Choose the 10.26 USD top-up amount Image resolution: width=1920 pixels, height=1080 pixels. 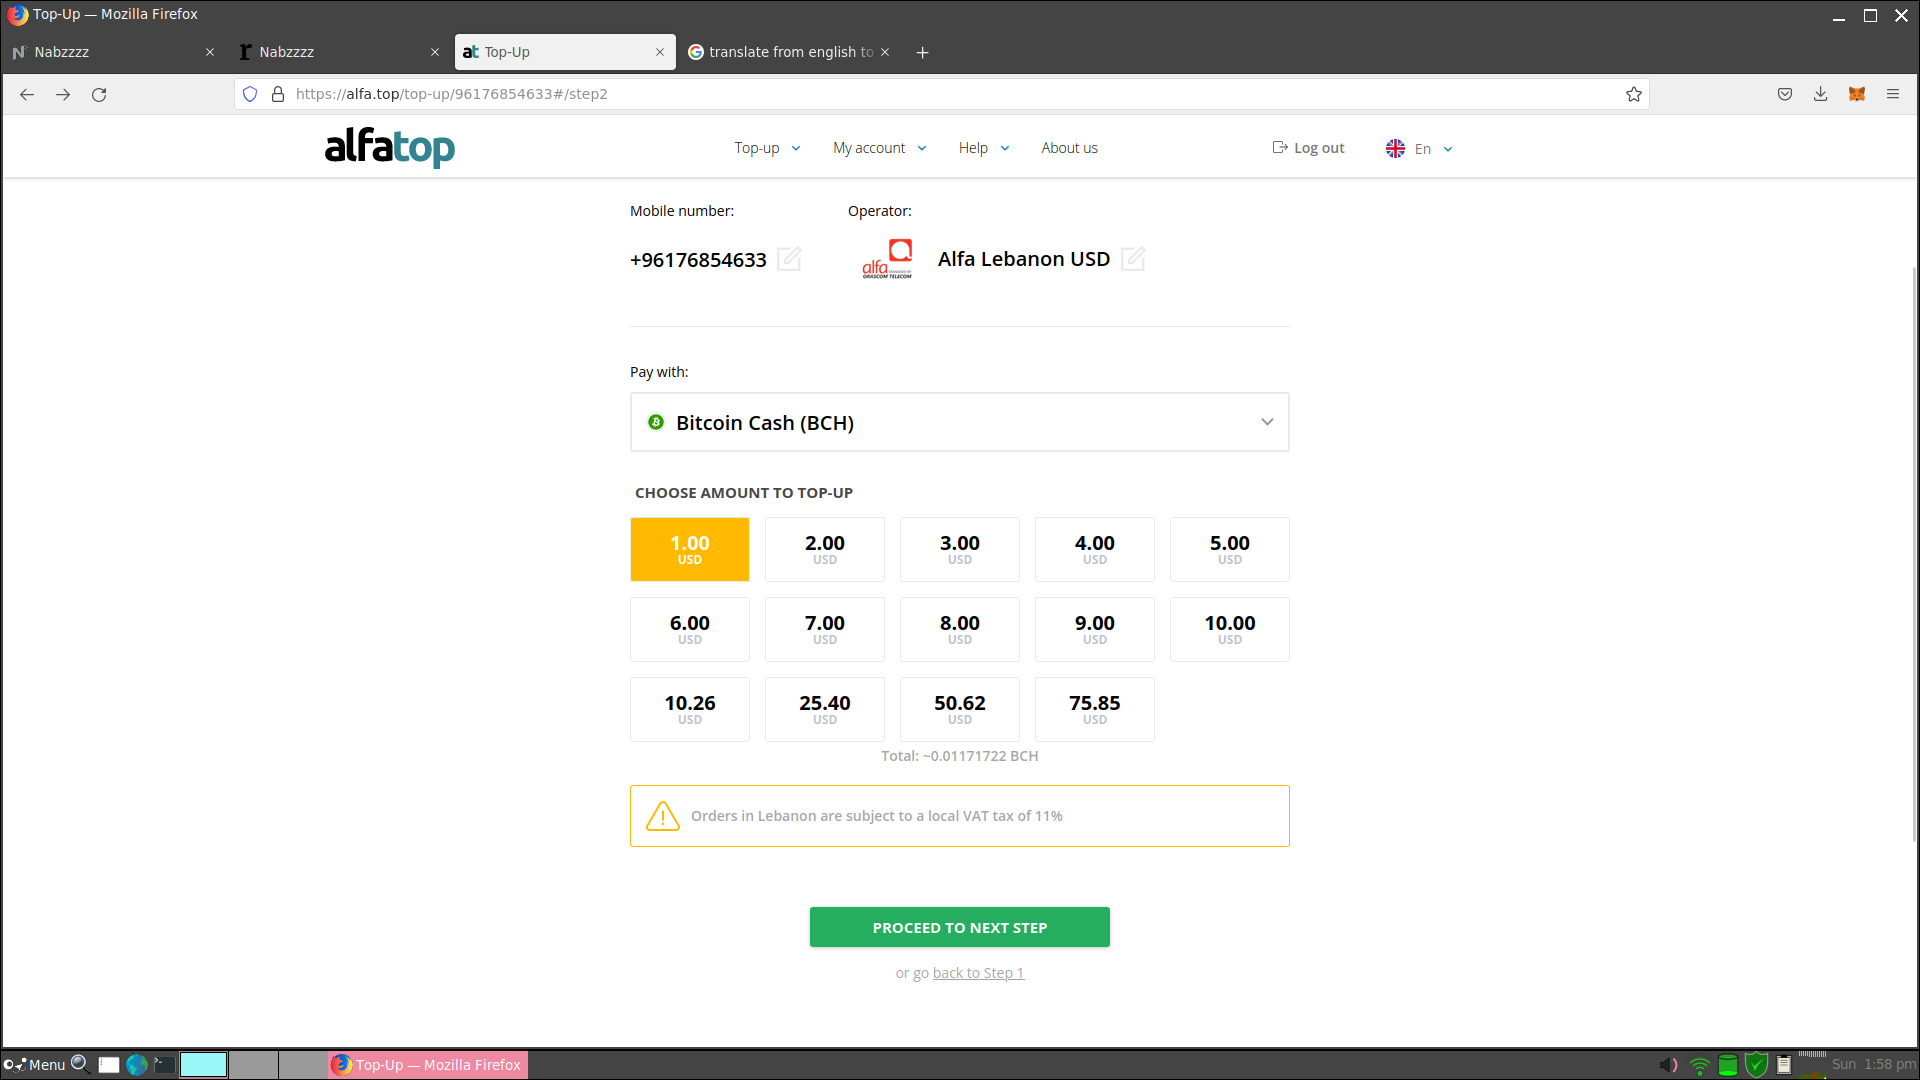coord(690,709)
